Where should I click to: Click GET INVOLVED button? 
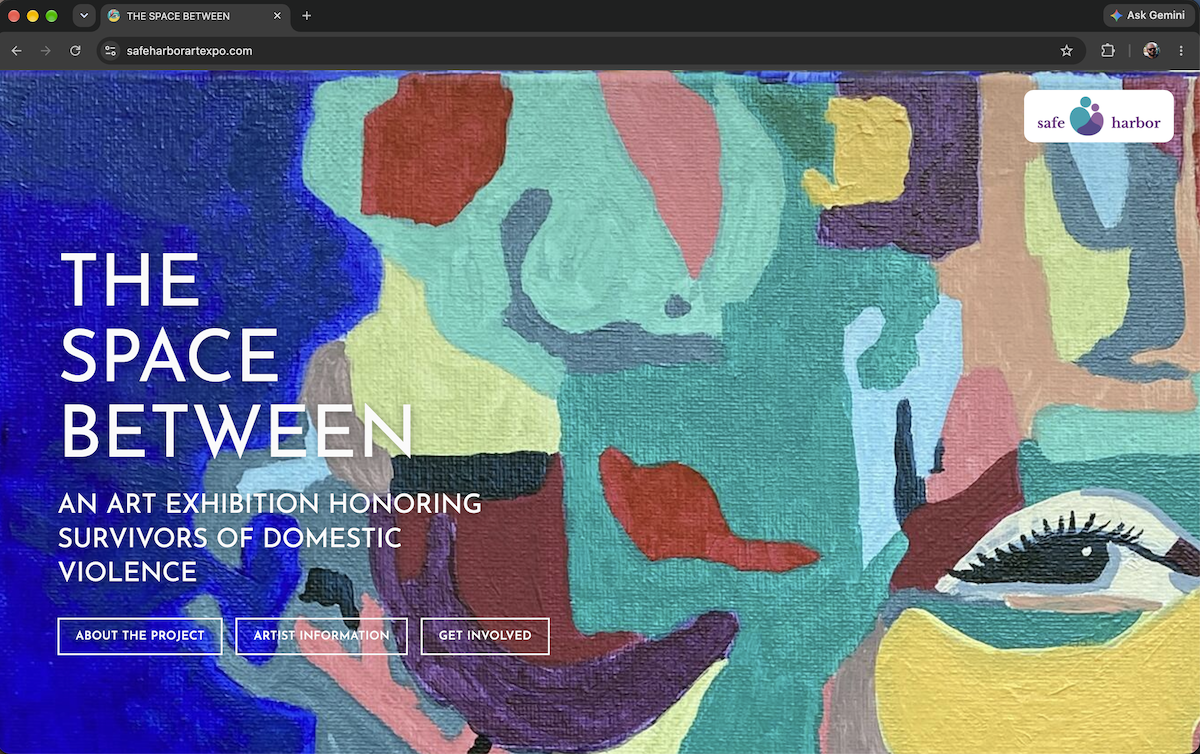[485, 636]
